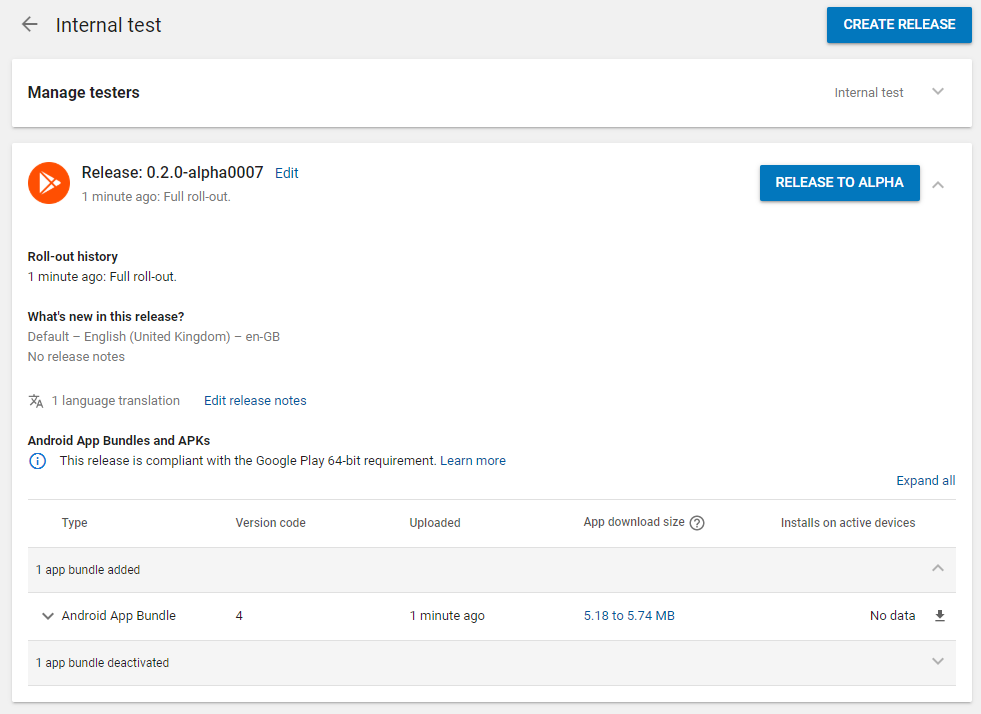Viewport: 981px width, 714px height.
Task: Expand the Manage testers section
Action: click(x=937, y=92)
